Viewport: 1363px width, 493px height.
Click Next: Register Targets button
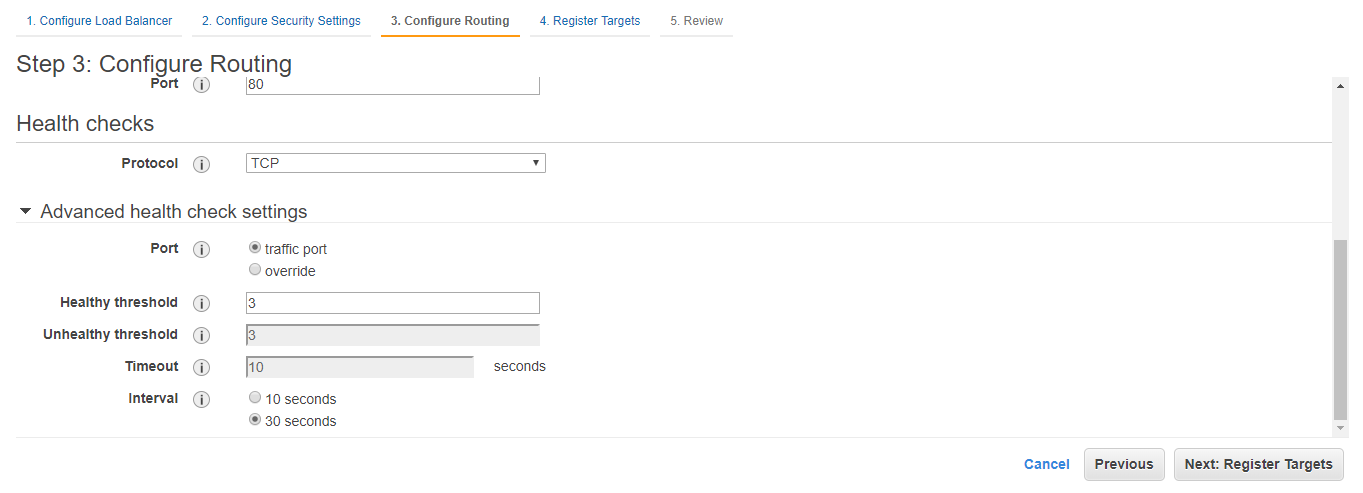coord(1259,464)
